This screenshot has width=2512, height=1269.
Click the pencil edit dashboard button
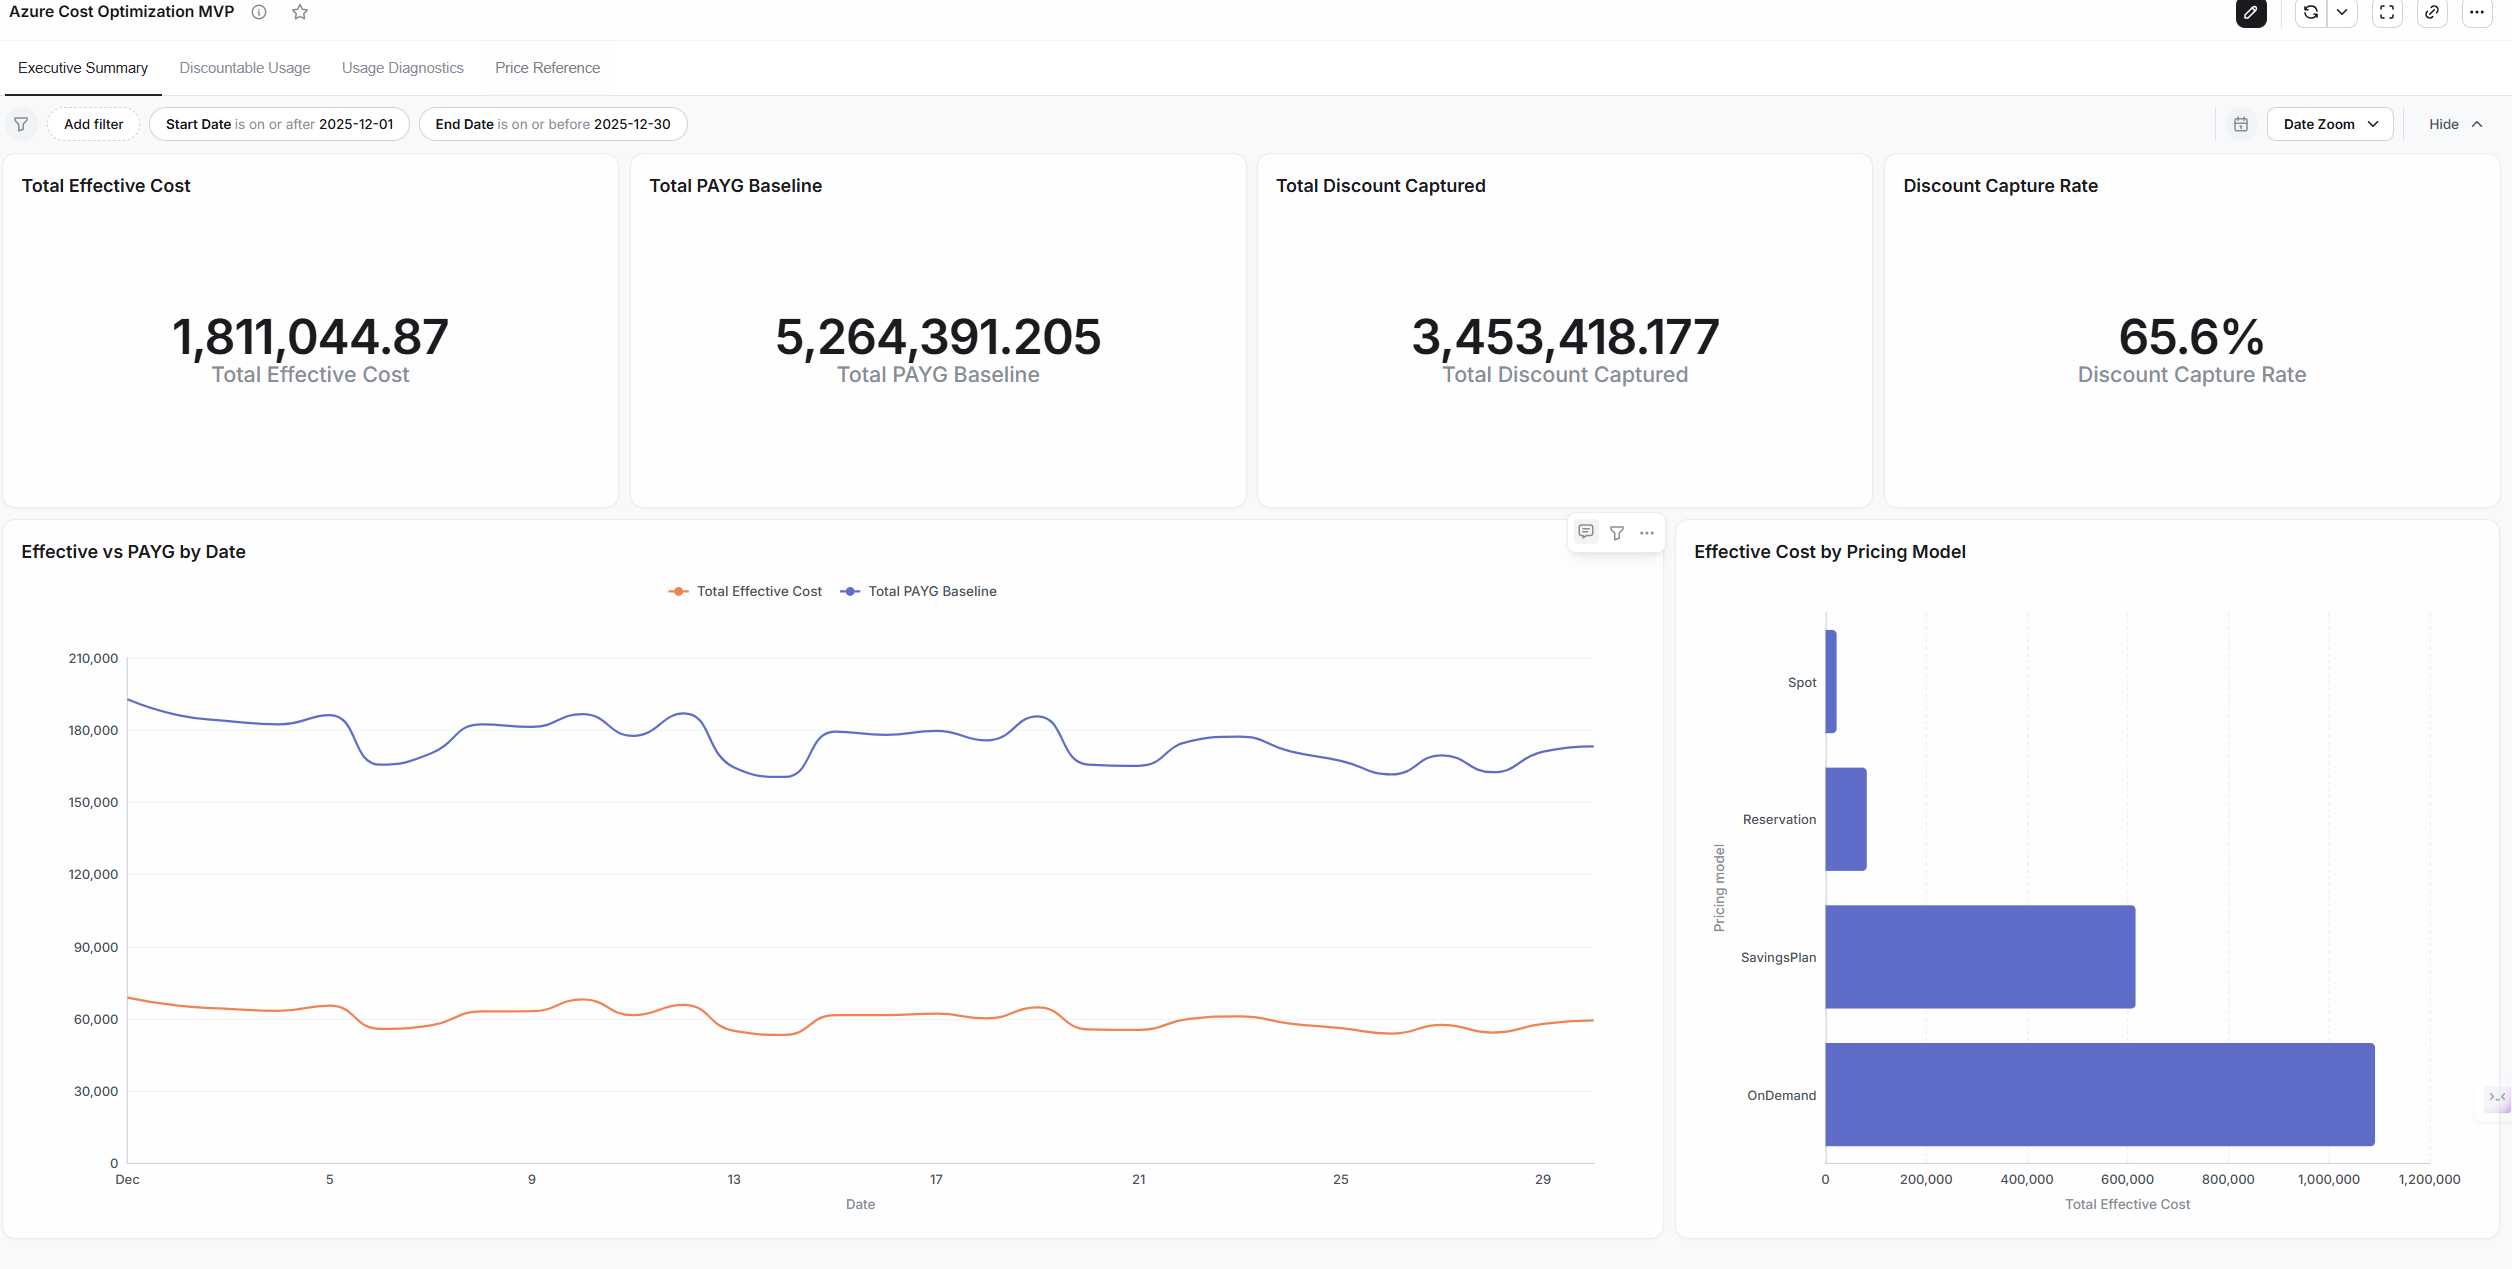[2251, 13]
